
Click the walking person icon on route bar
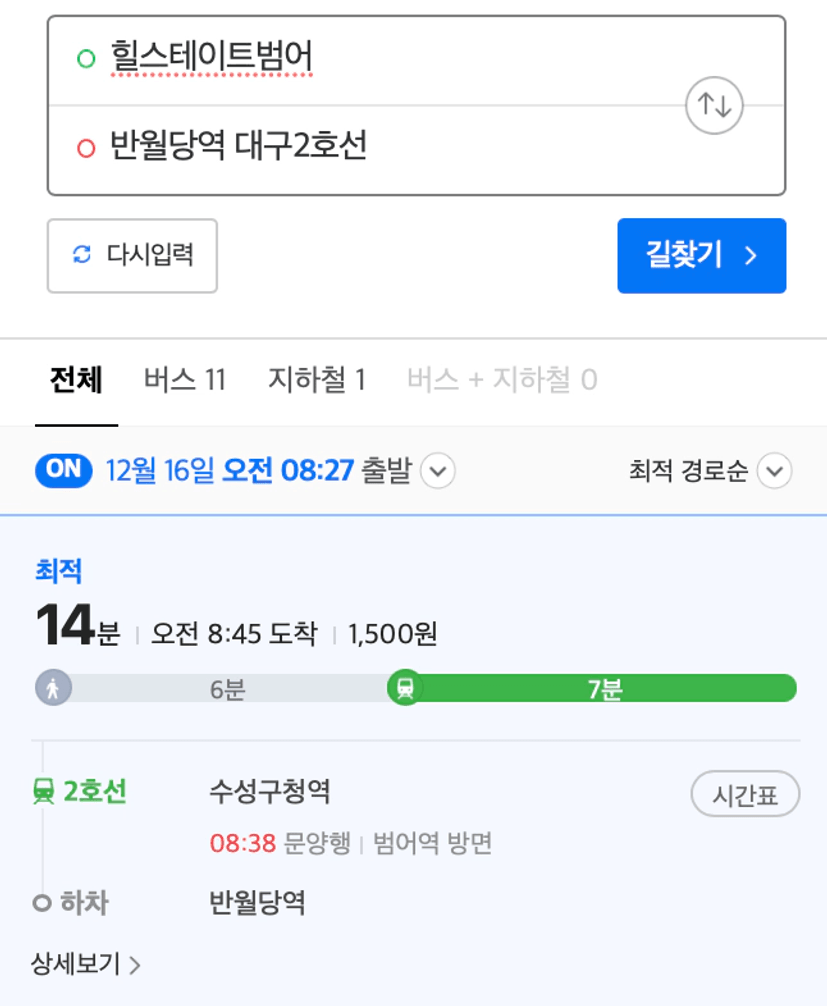53,689
